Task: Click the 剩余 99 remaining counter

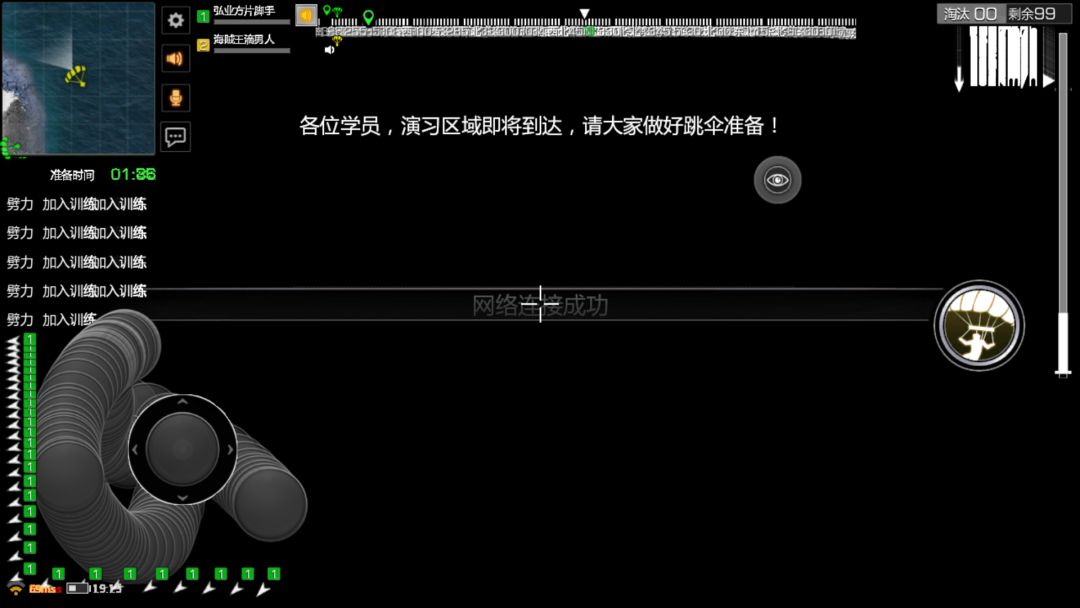Action: pyautogui.click(x=1032, y=14)
